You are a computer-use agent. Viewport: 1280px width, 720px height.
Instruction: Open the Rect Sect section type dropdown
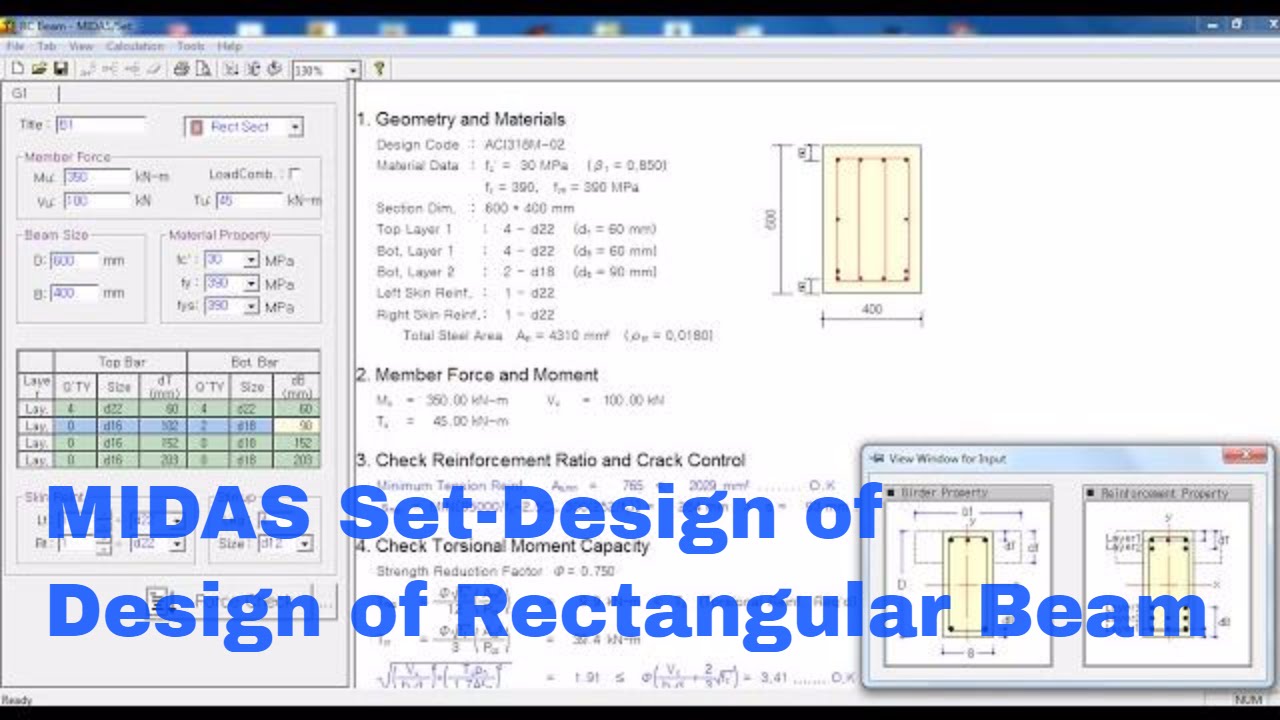click(x=295, y=127)
